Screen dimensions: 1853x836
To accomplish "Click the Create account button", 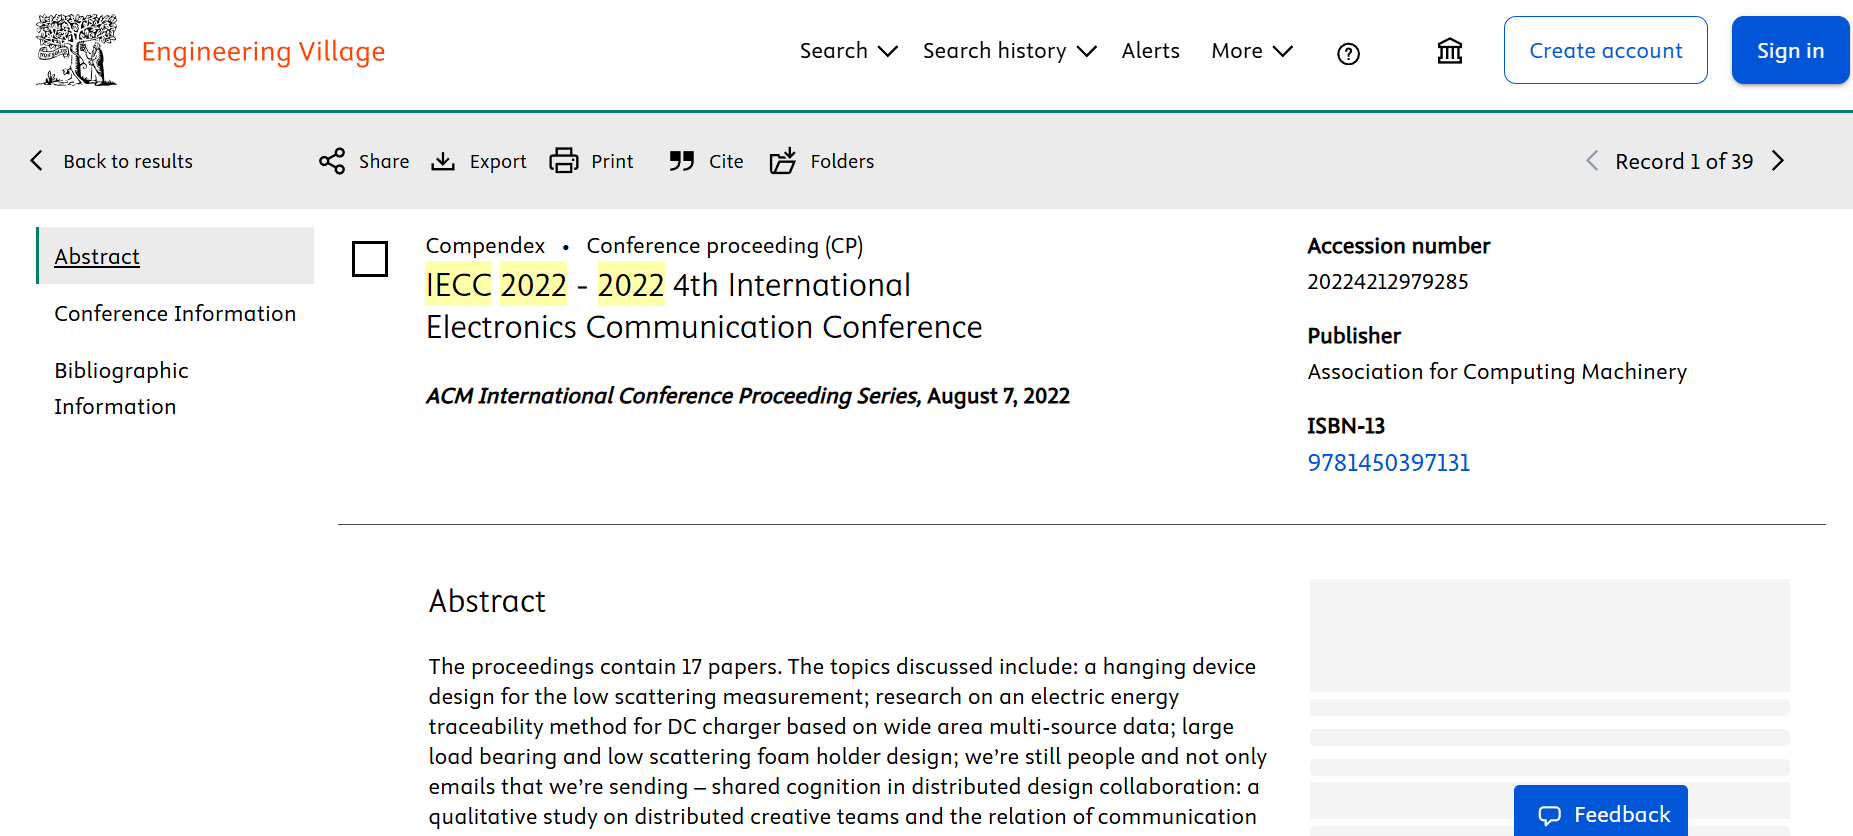I will click(x=1605, y=50).
